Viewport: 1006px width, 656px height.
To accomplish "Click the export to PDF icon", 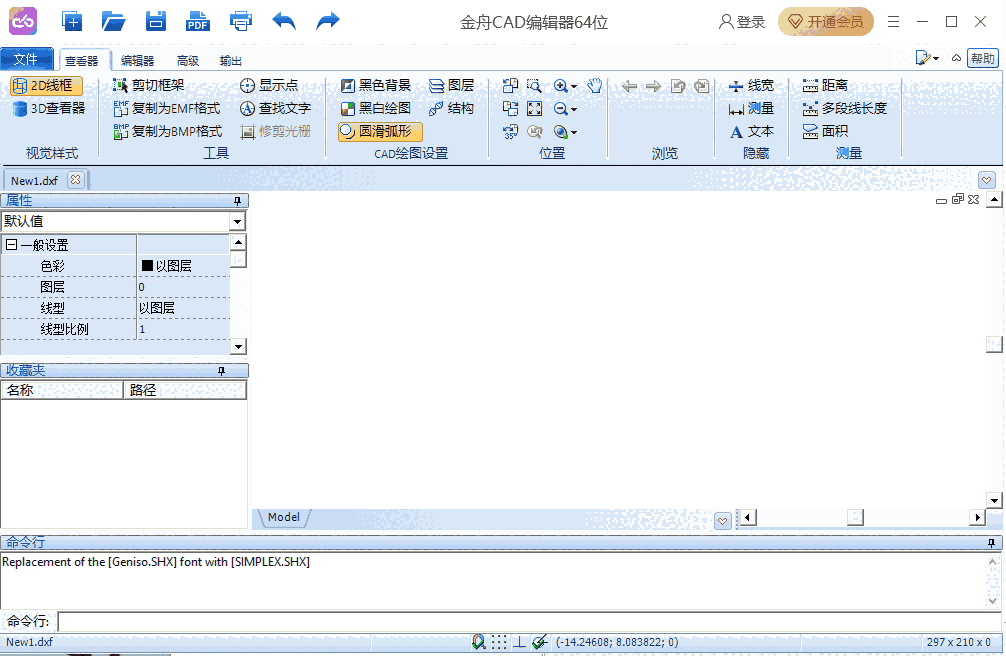I will tap(198, 21).
